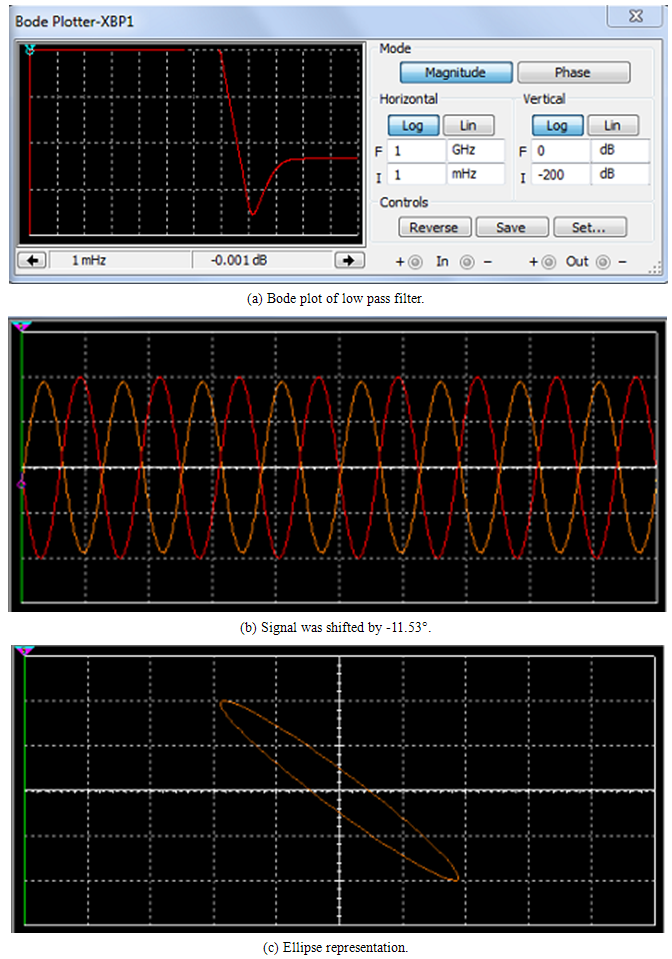Close the Bode Plotter-XBP1 window

(x=634, y=17)
